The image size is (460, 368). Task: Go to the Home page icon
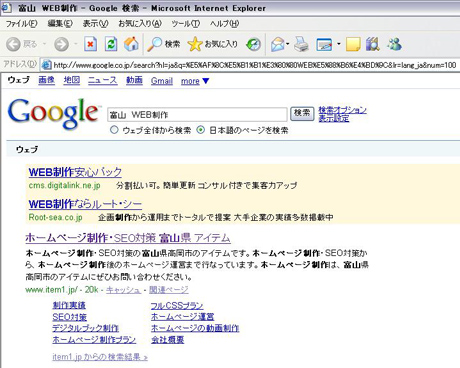[131, 44]
